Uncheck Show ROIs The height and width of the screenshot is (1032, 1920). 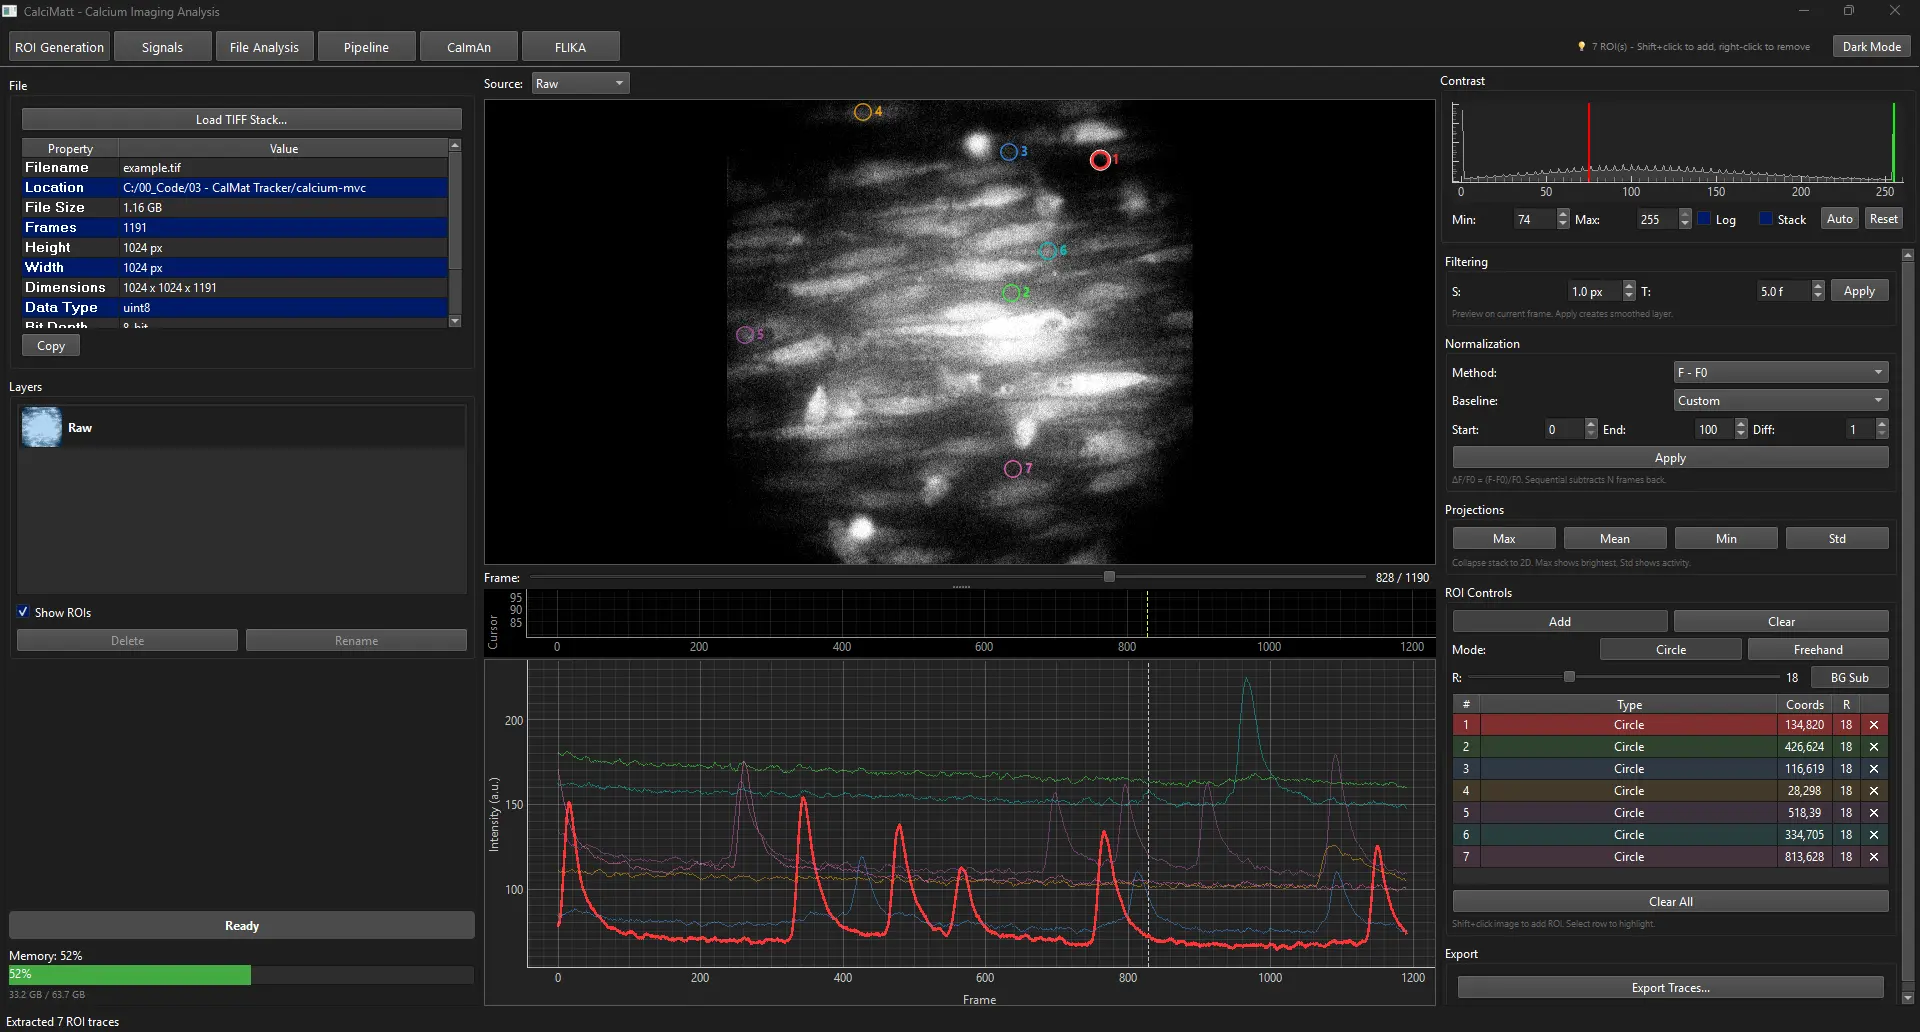22,612
